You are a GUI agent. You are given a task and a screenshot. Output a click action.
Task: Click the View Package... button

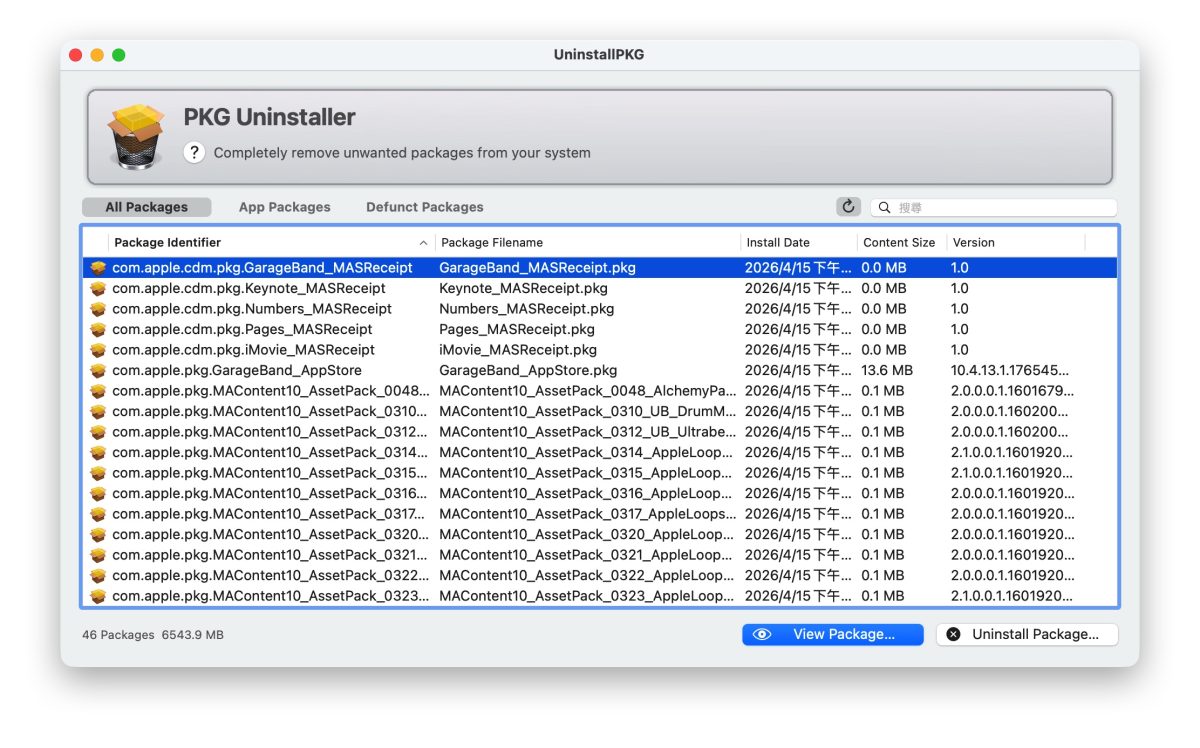833,634
